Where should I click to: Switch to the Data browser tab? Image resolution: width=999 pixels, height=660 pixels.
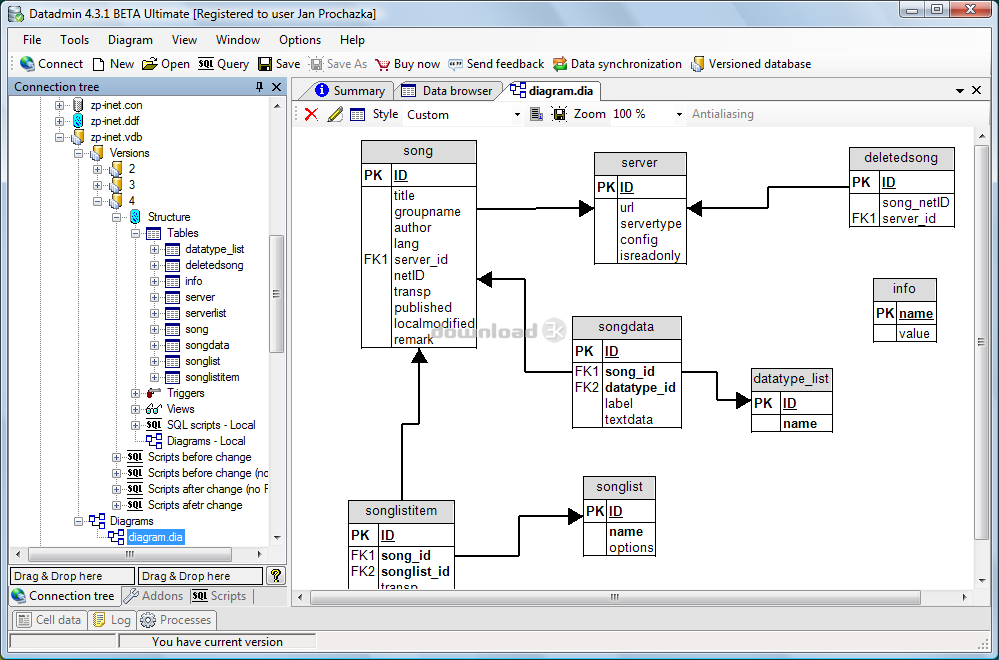click(x=448, y=91)
